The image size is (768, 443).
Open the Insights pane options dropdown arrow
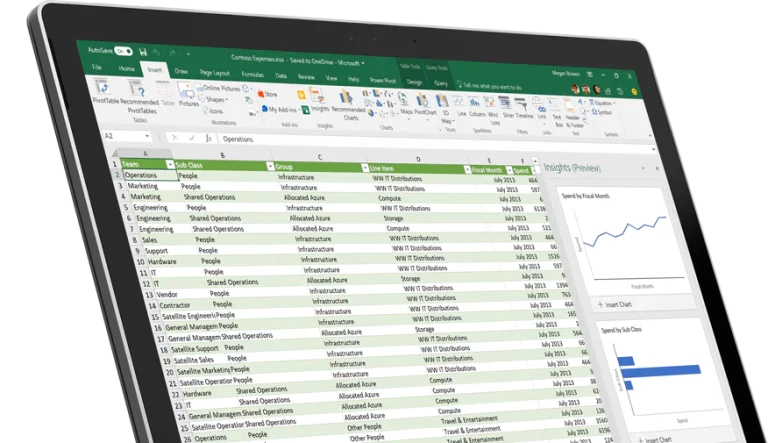(643, 168)
